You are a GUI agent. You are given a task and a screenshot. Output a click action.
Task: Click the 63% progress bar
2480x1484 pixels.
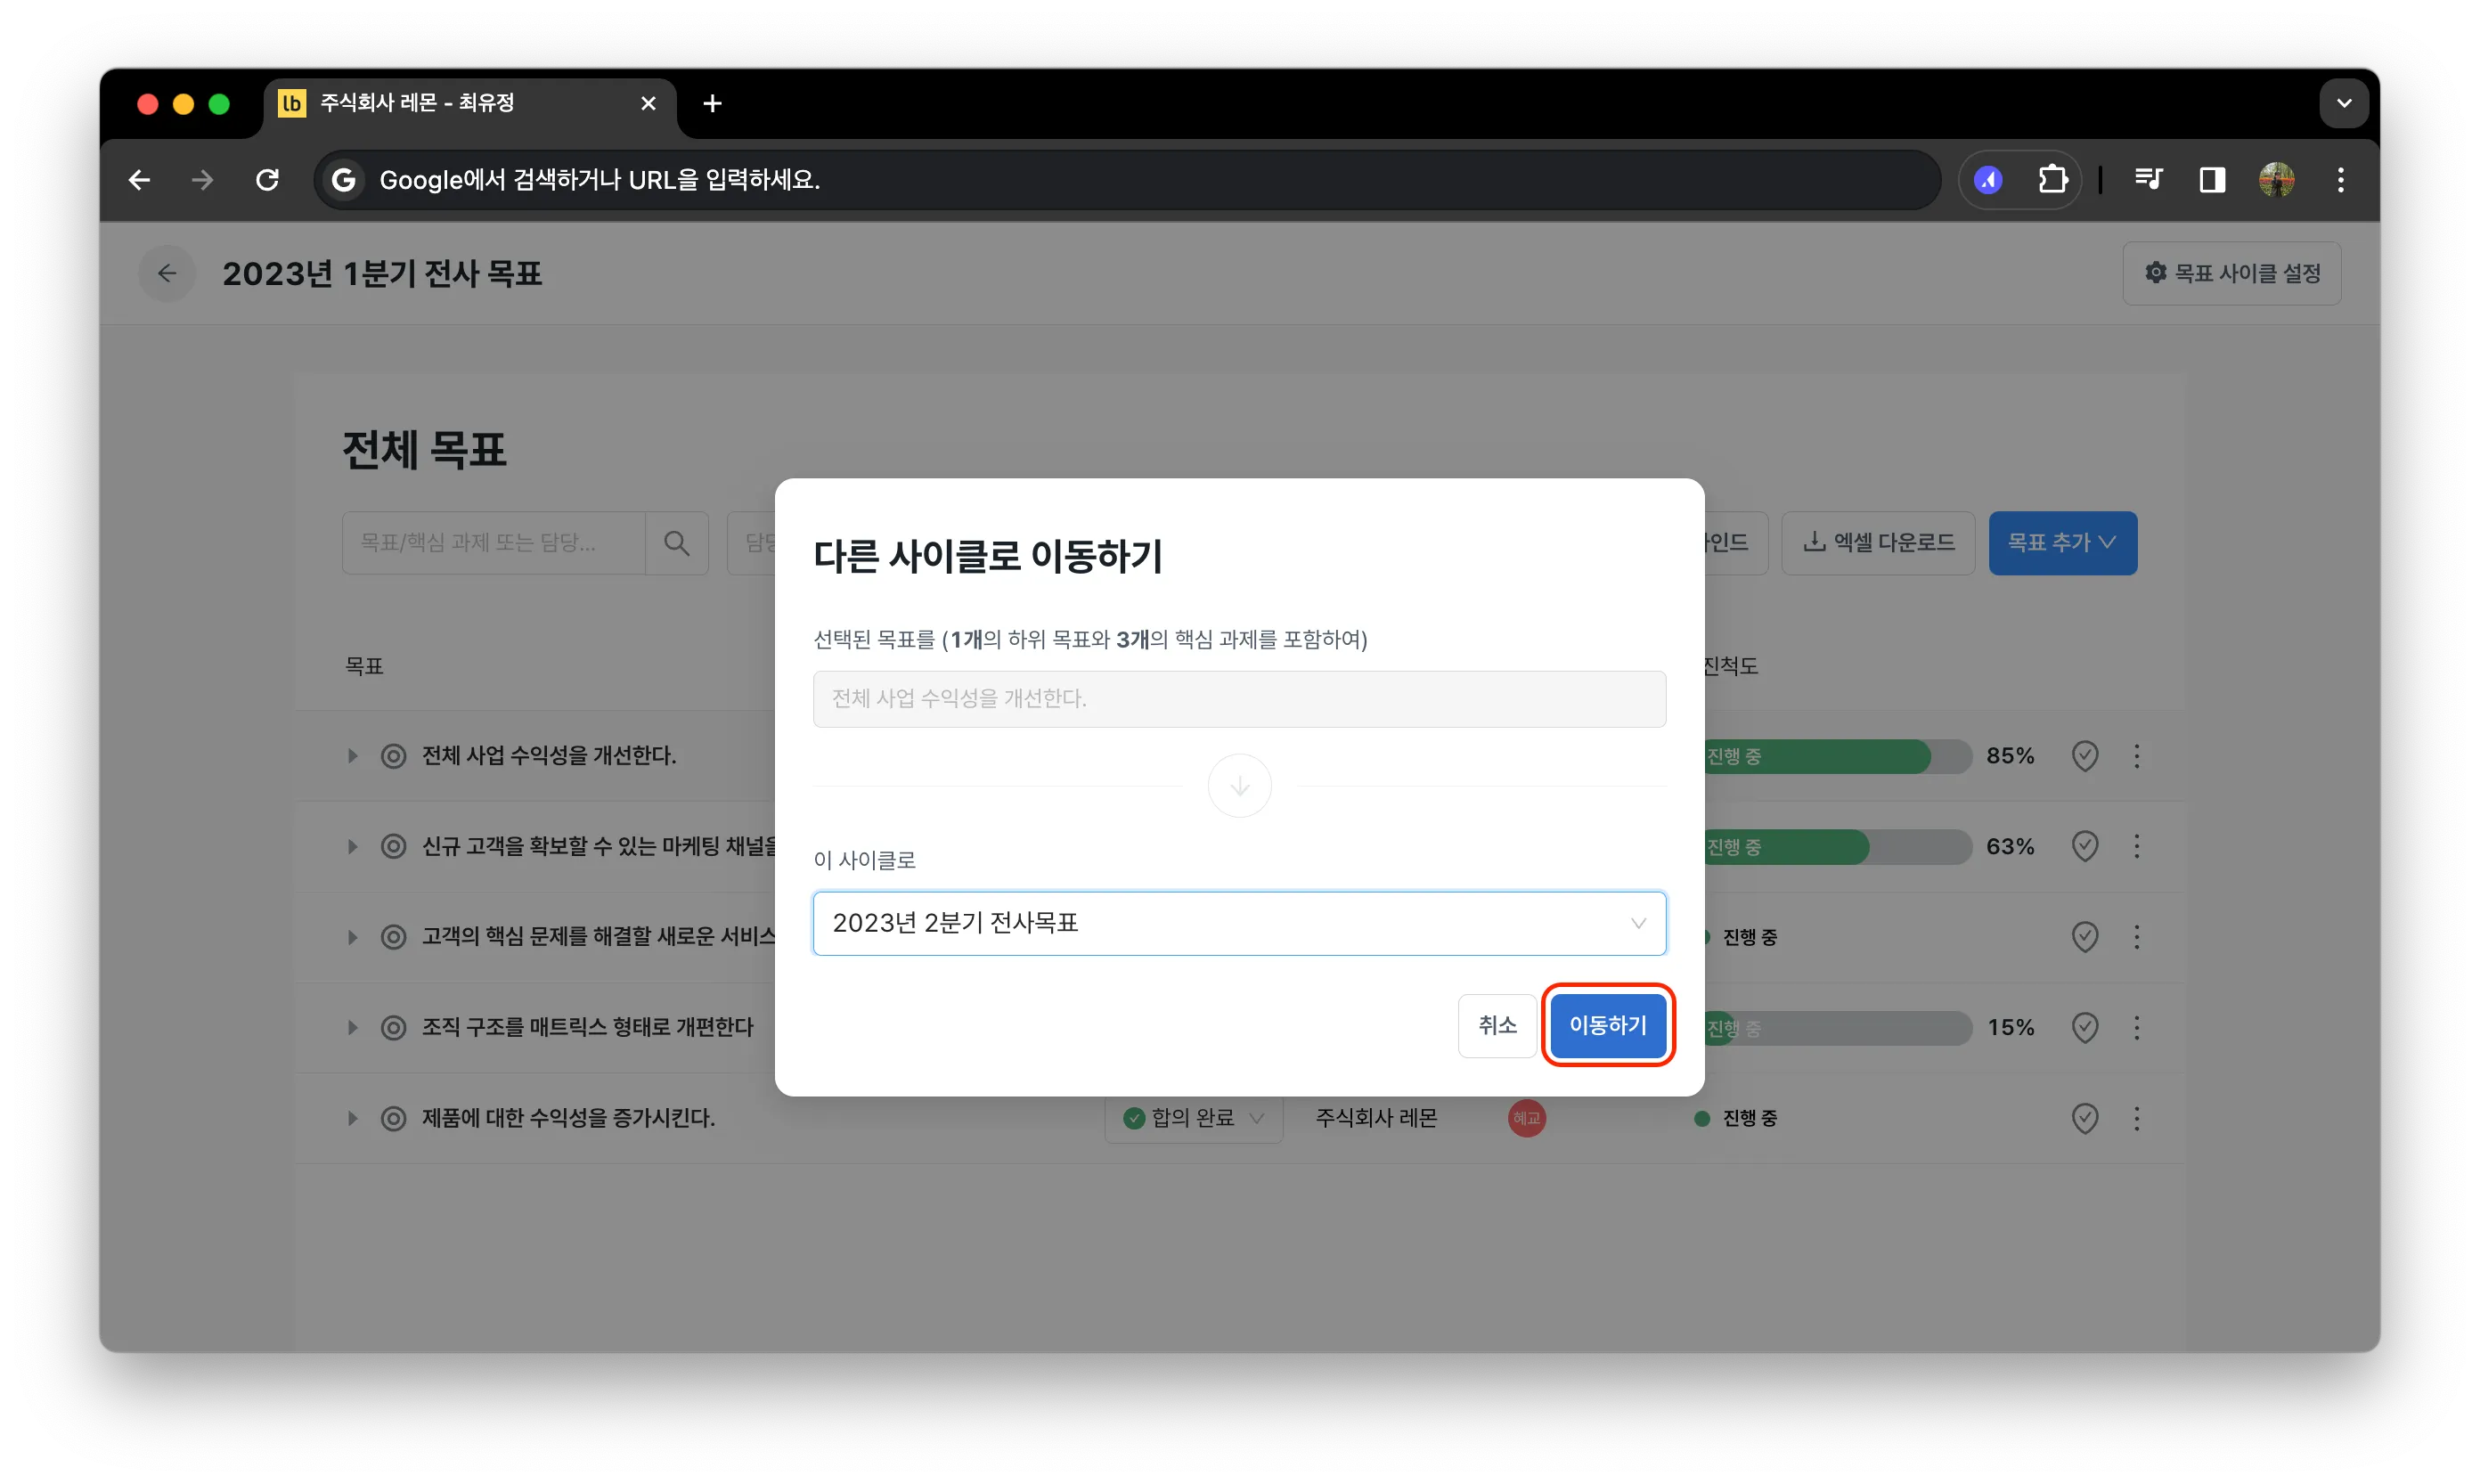pos(1836,847)
